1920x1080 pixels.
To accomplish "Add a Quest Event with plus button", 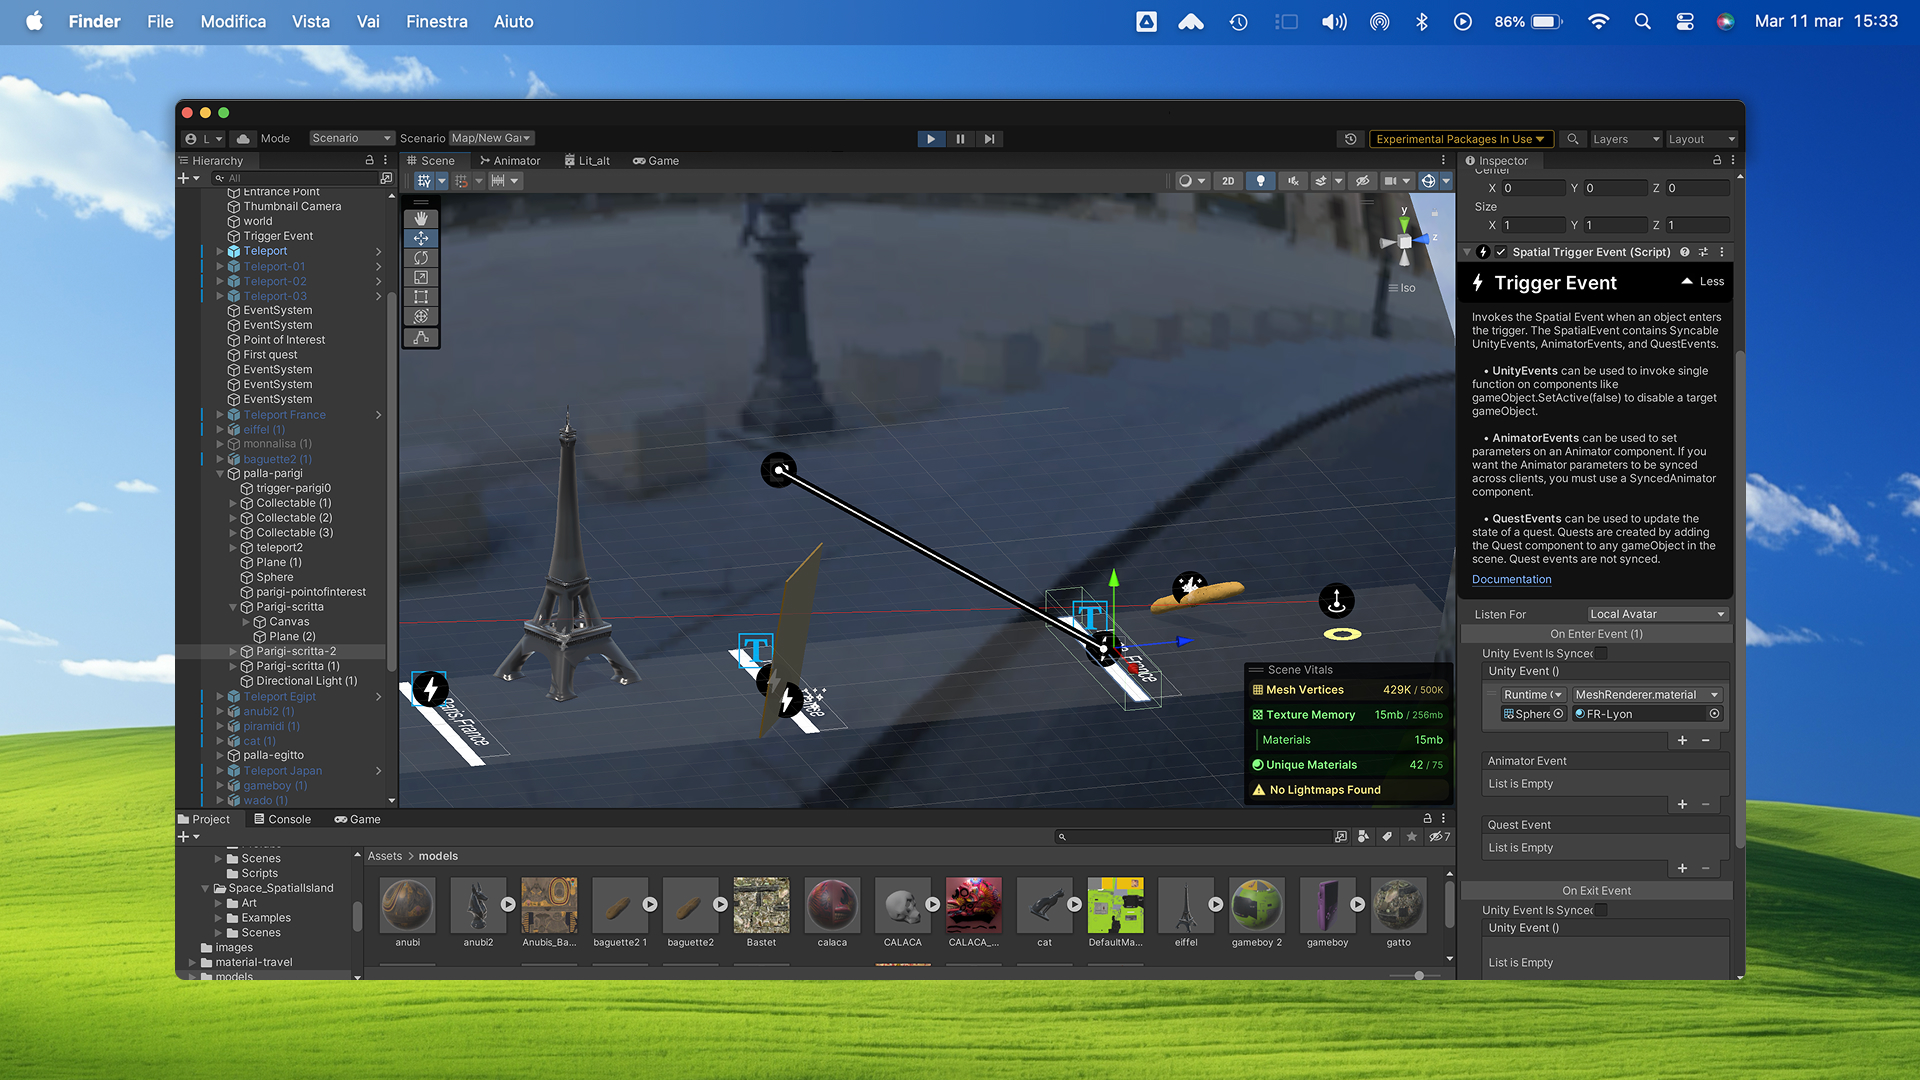I will (1682, 868).
